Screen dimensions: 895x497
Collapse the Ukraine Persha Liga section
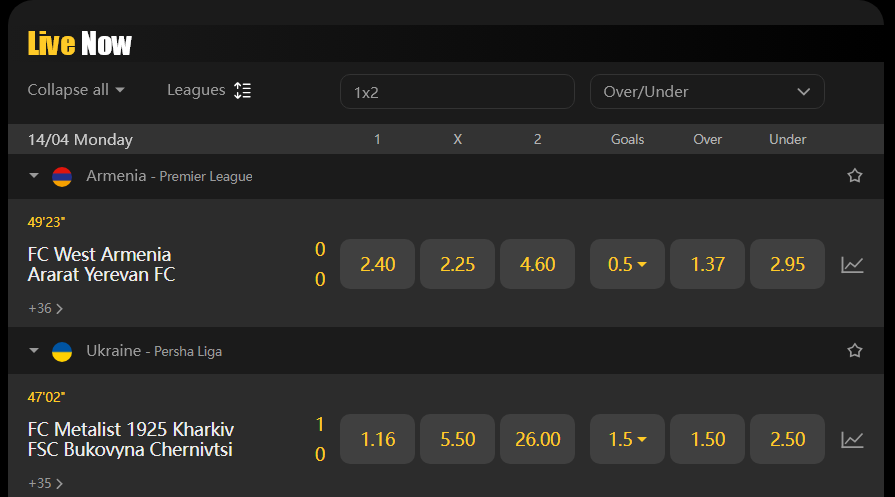pos(34,350)
